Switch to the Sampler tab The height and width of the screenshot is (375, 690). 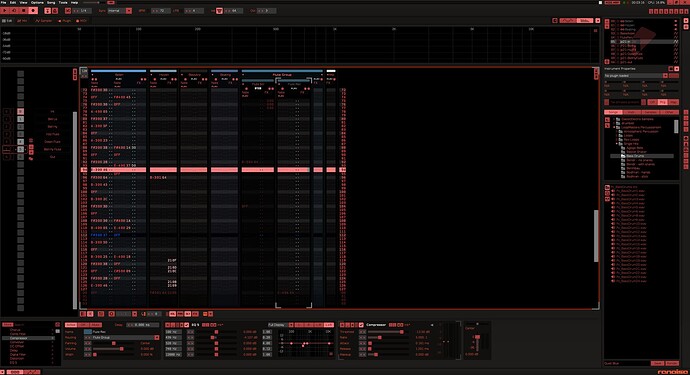click(x=44, y=21)
